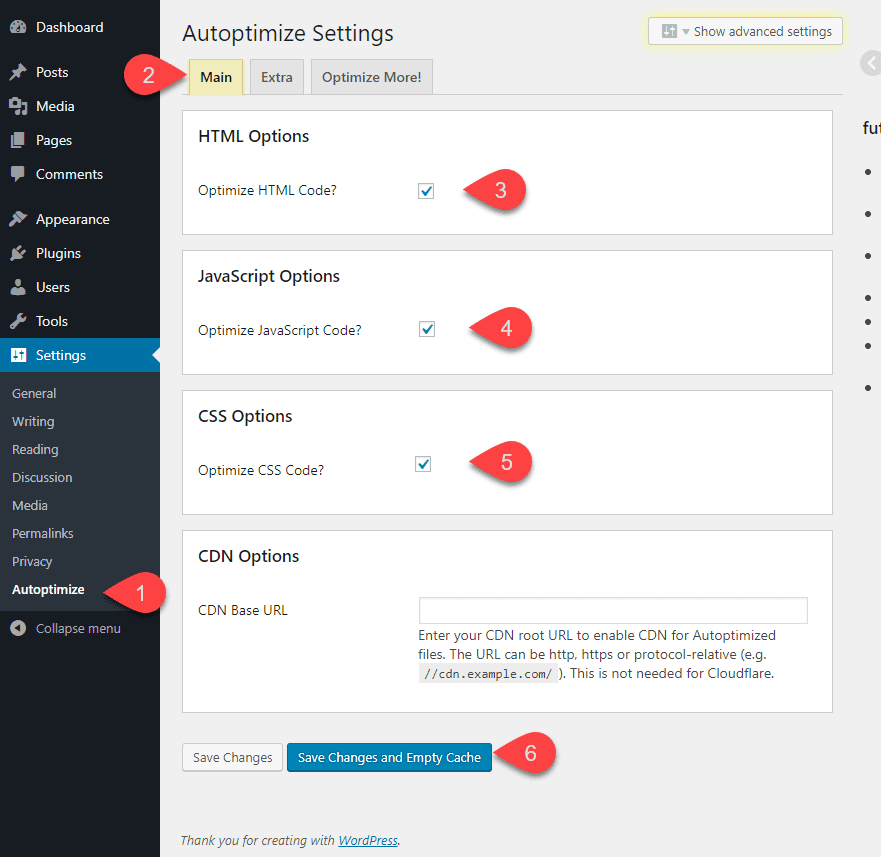This screenshot has width=881, height=857.
Task: Expand the hidden right side panel arrow
Action: (x=868, y=64)
